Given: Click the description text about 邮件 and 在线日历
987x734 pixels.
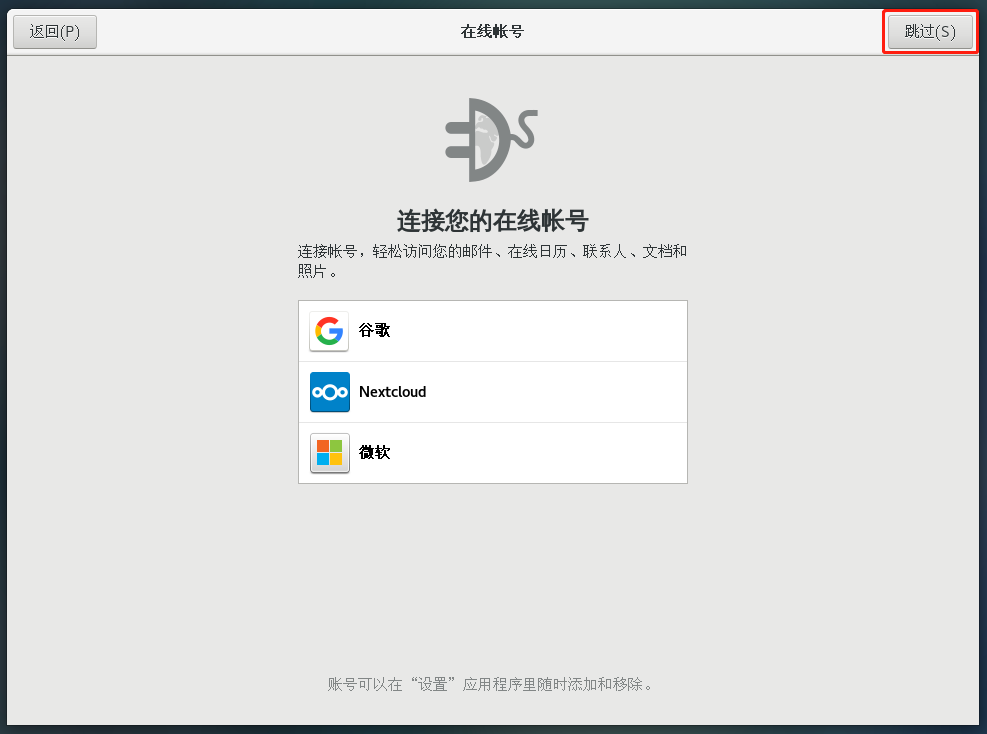Looking at the screenshot, I should point(492,251).
